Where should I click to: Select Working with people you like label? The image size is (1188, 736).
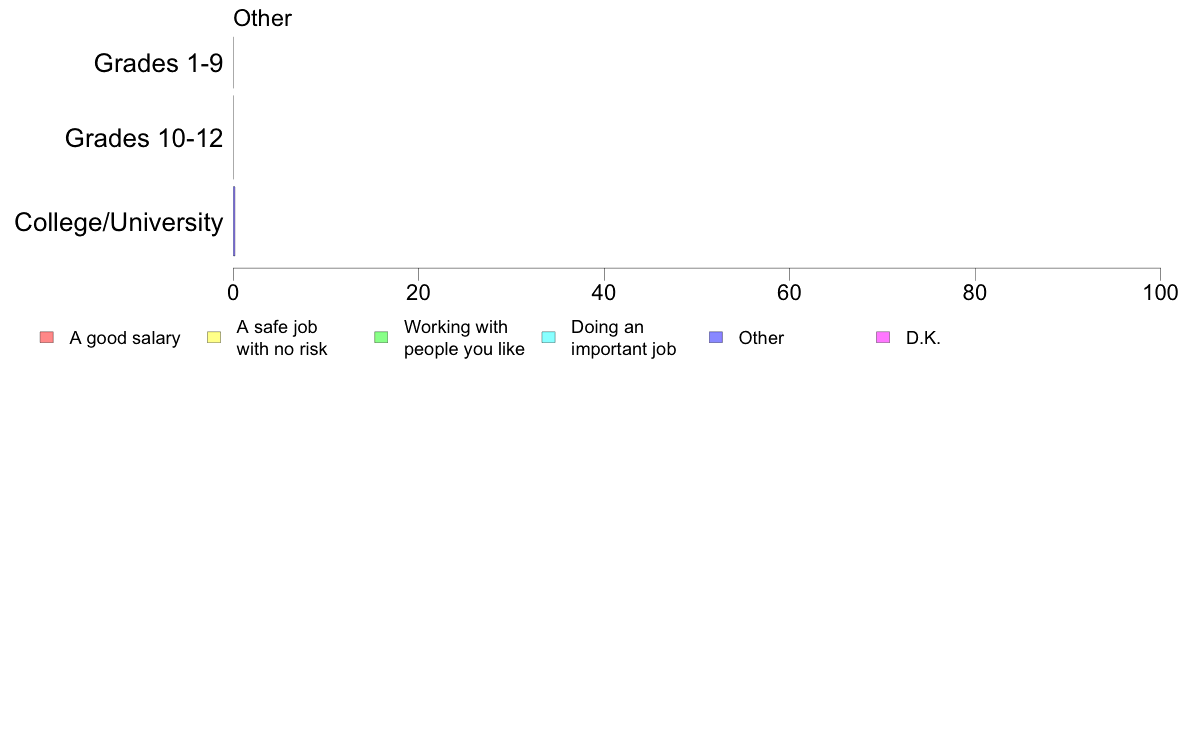[x=464, y=338]
